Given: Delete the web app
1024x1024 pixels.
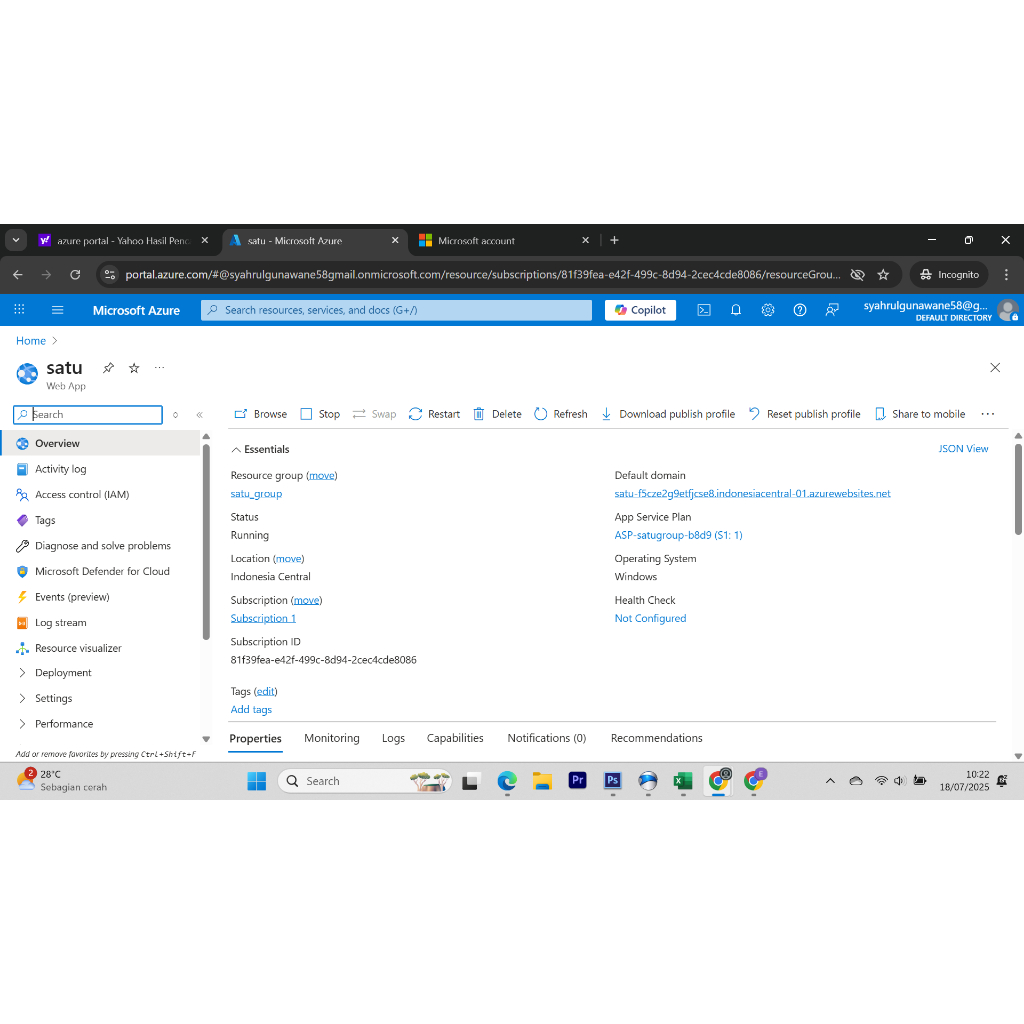Looking at the screenshot, I should click(x=497, y=414).
